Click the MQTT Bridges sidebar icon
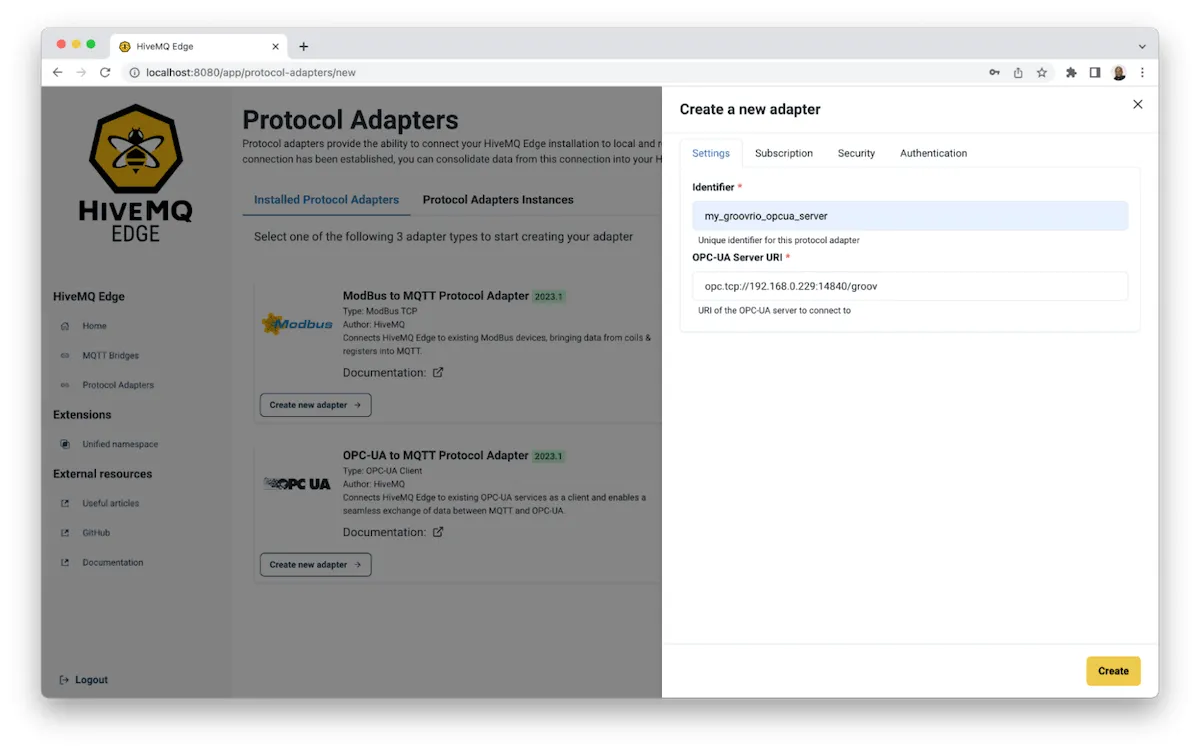This screenshot has height=753, width=1200. tap(65, 356)
